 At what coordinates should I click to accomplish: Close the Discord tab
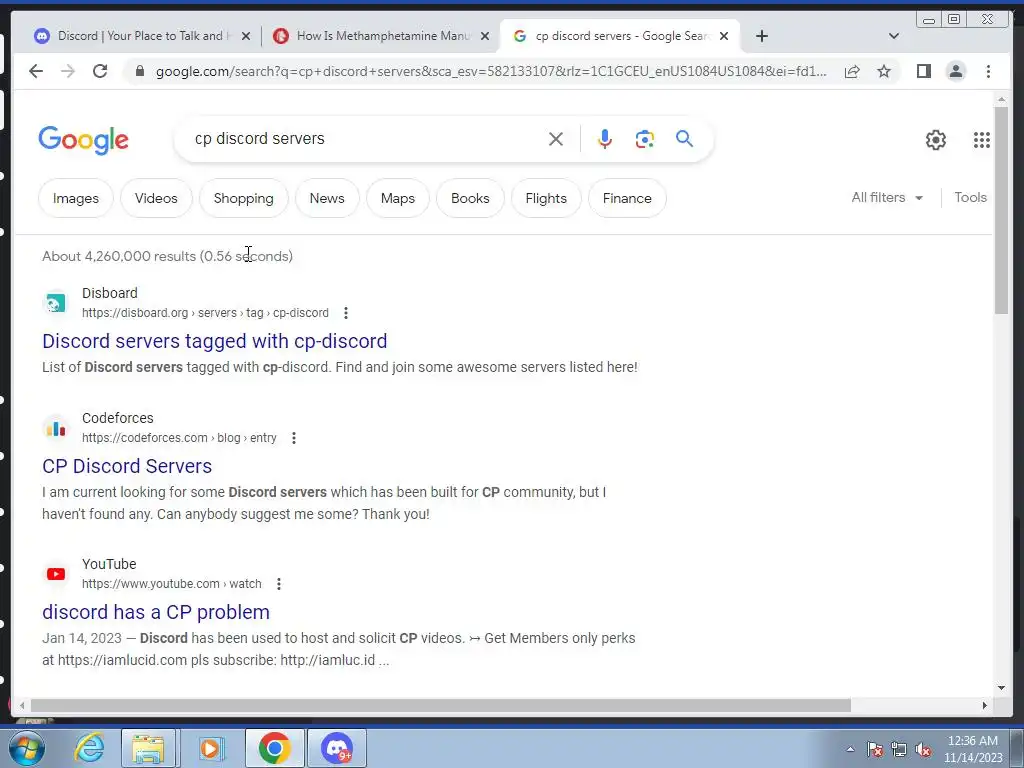(x=246, y=37)
